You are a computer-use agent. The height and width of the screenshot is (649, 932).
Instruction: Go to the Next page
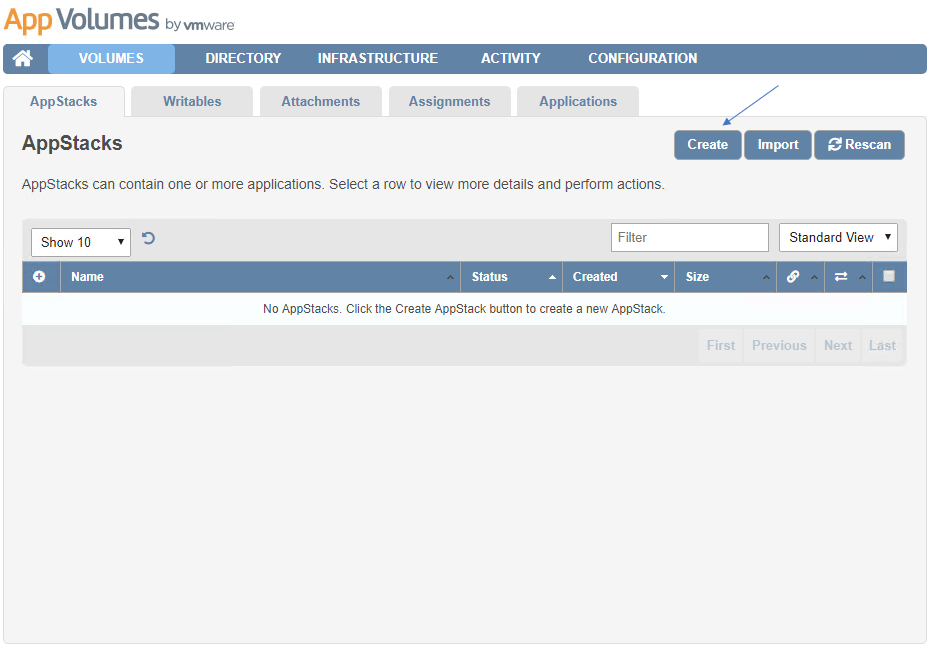[x=838, y=345]
